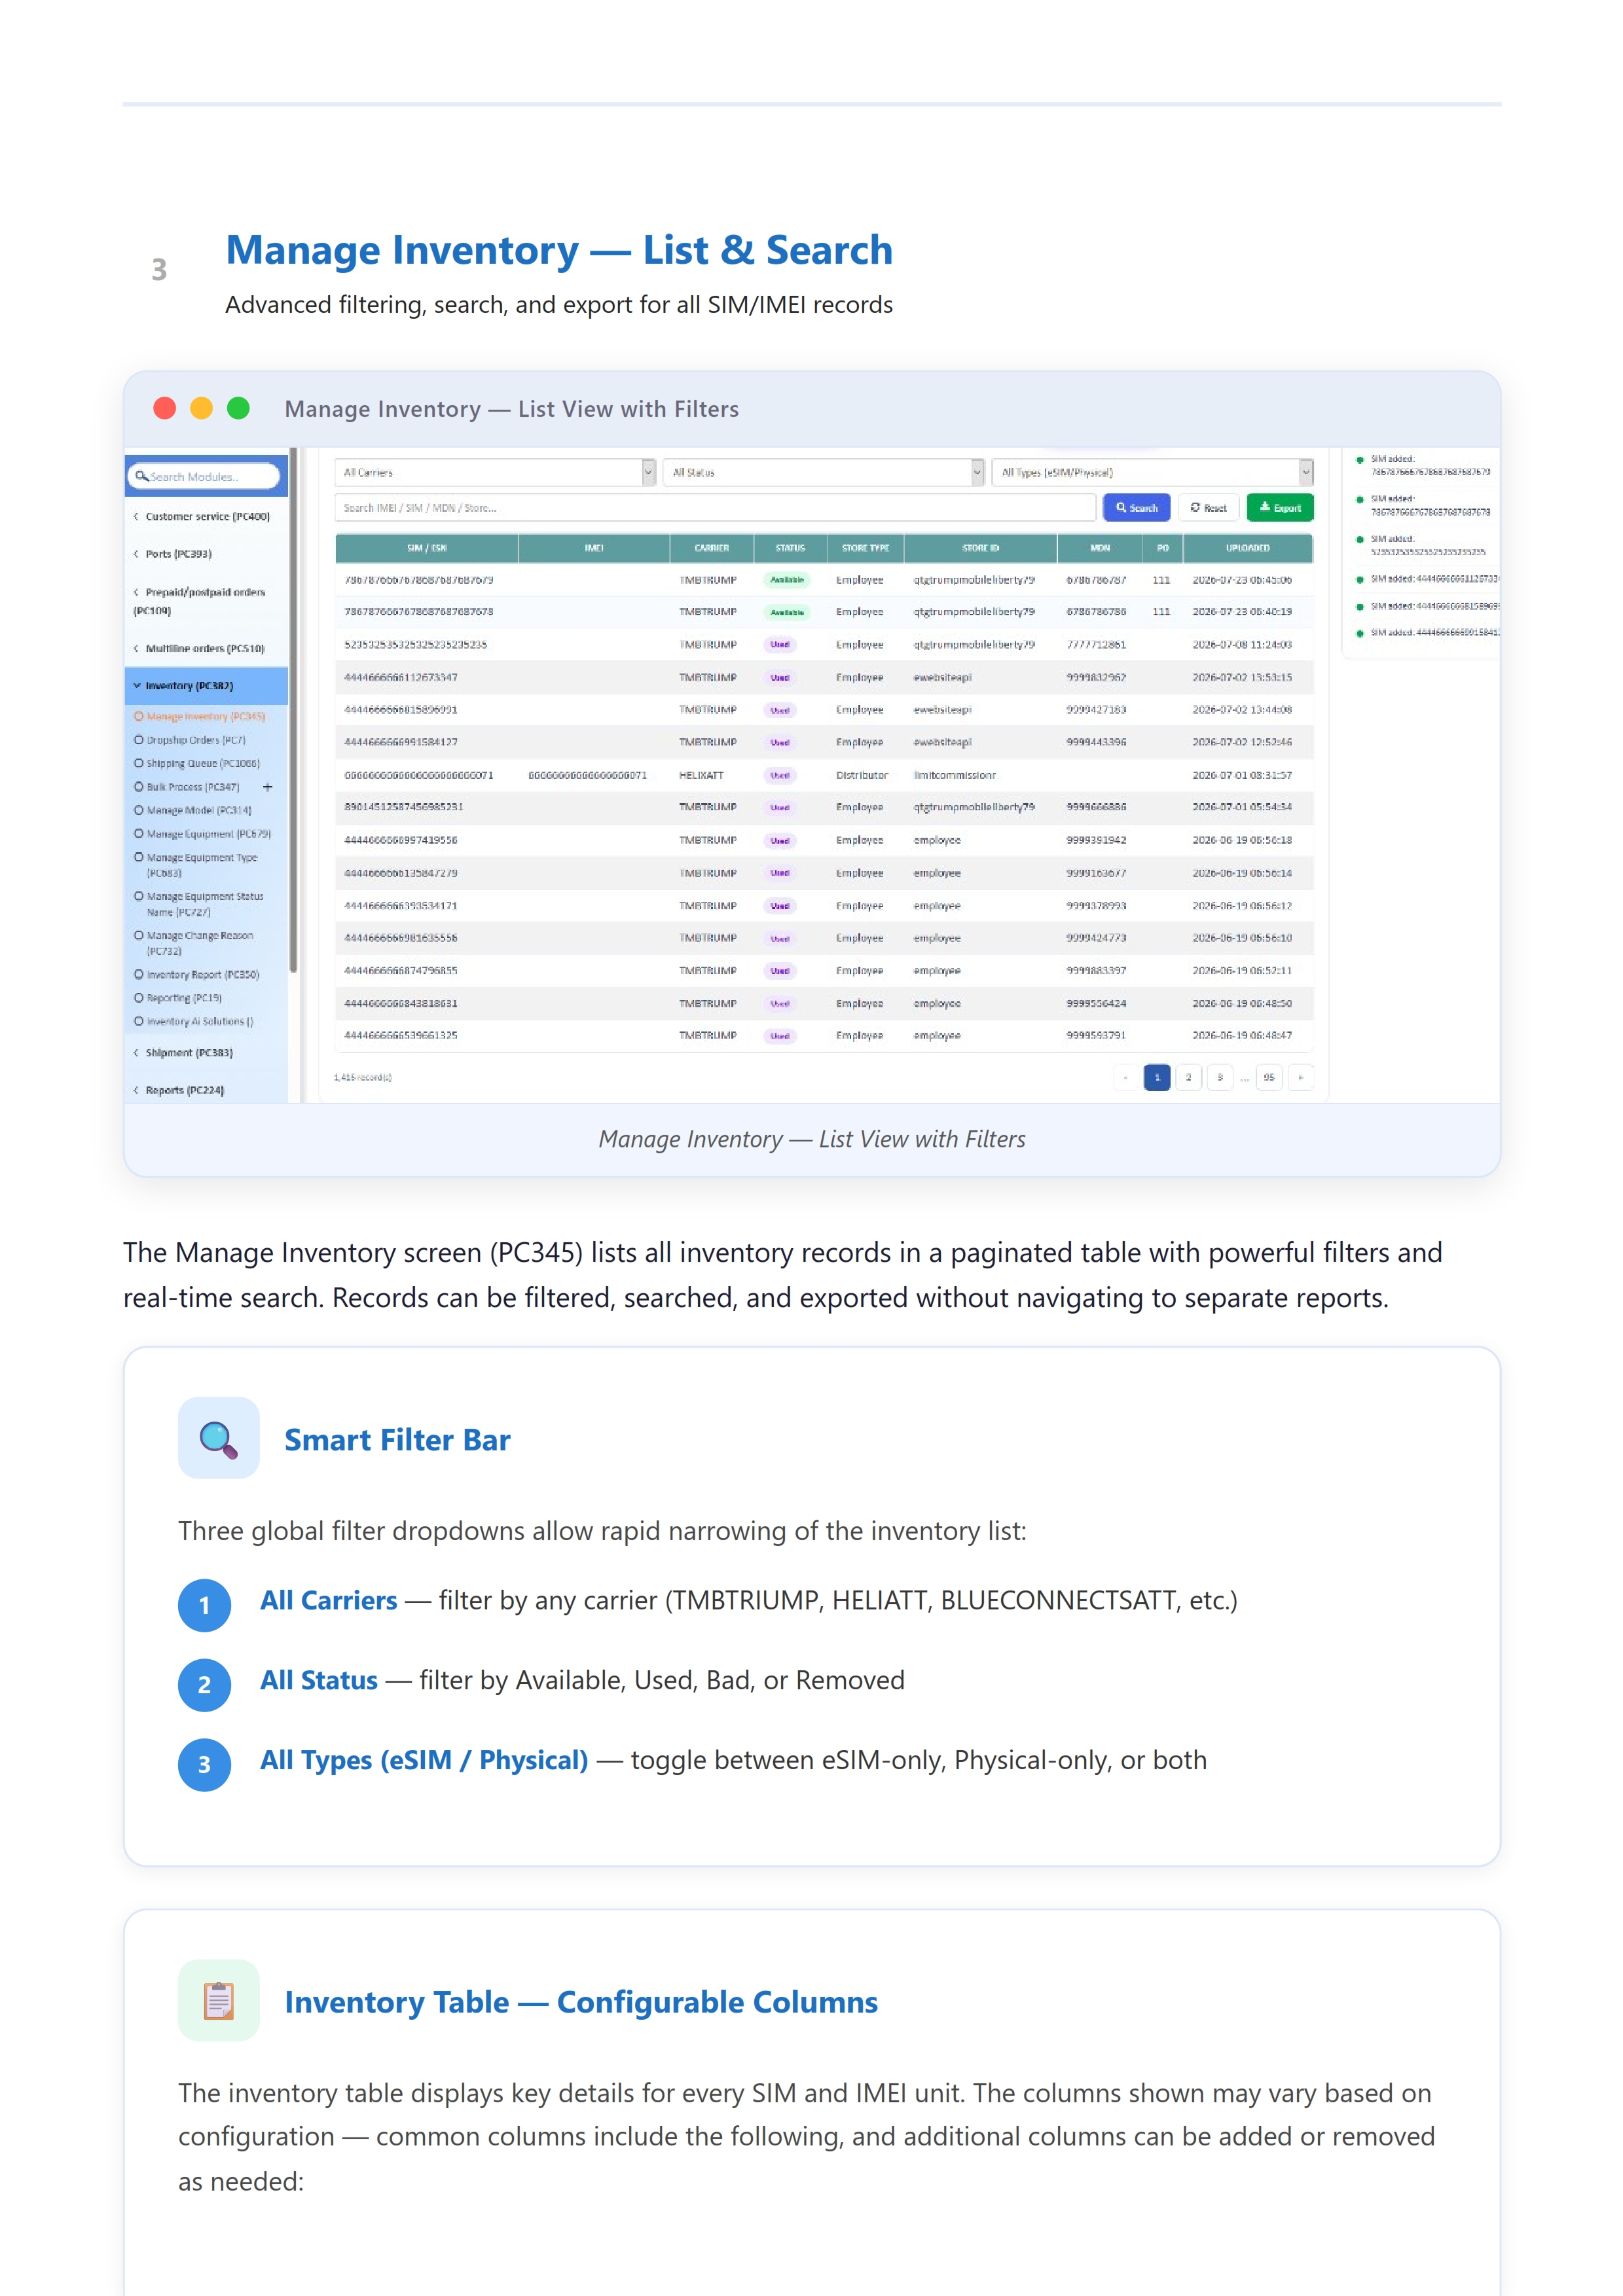Click the Reset button
This screenshot has height=2296, width=1623.
[x=1208, y=508]
